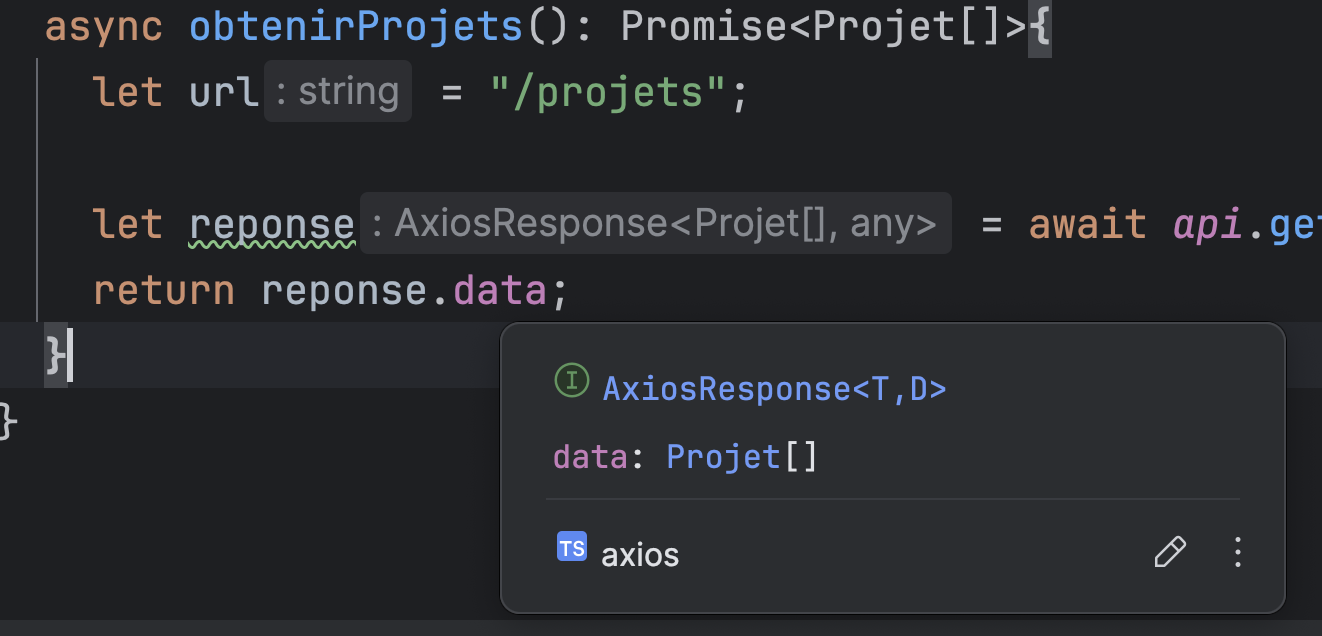The image size is (1322, 636).
Task: Click the highlighted opening brace after Promise<Projet[]>
Action: tap(1040, 27)
